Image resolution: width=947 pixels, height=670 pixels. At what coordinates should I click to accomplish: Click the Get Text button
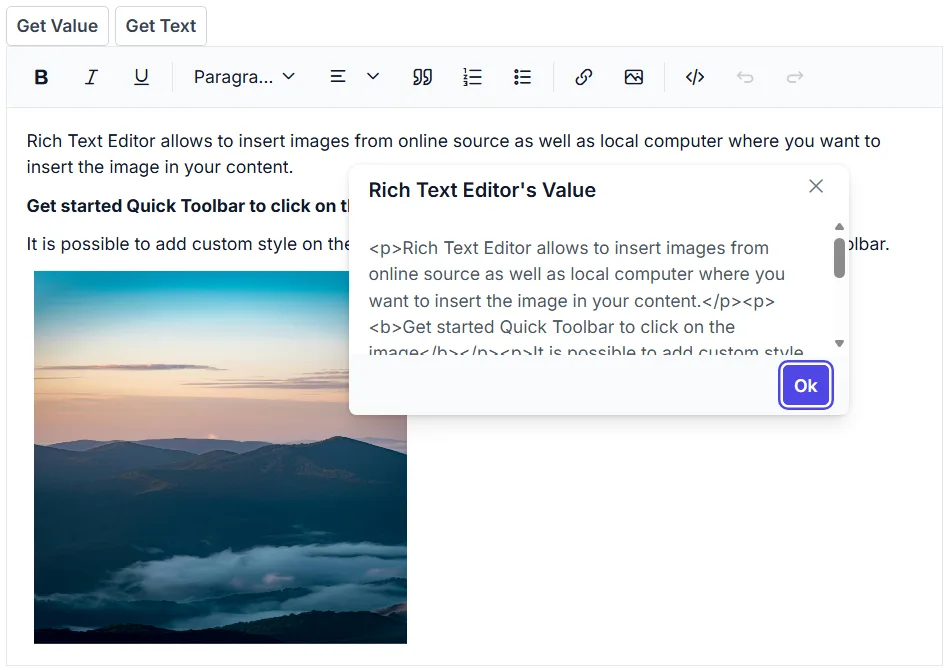click(x=161, y=26)
